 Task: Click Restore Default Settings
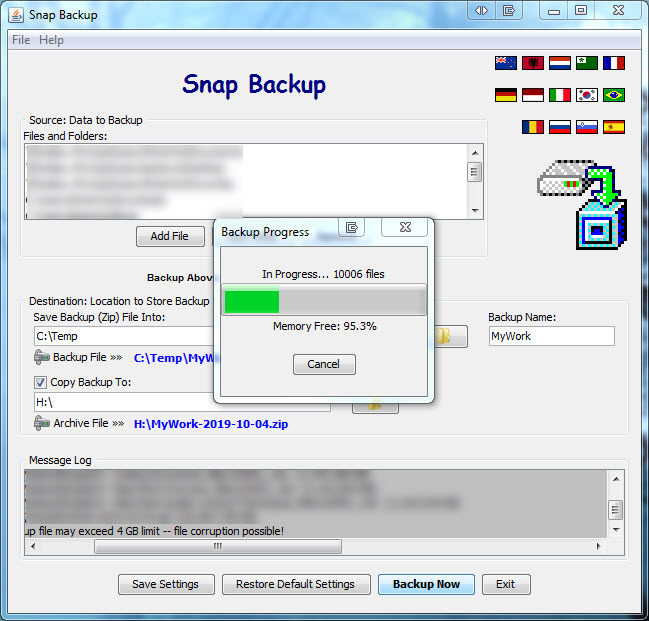click(x=296, y=584)
